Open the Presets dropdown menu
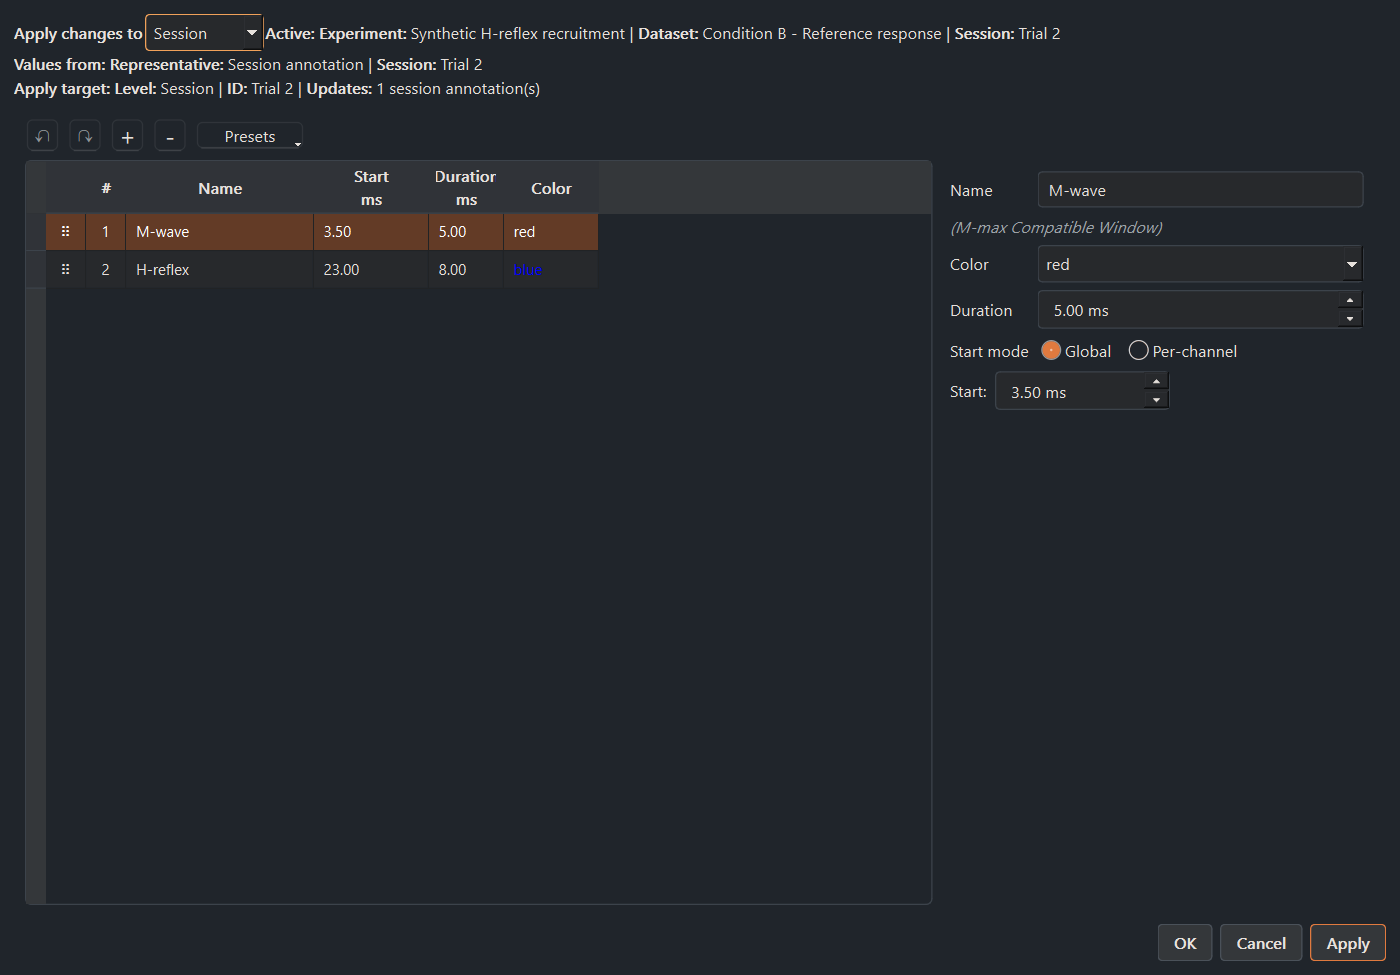The height and width of the screenshot is (975, 1400). 250,136
